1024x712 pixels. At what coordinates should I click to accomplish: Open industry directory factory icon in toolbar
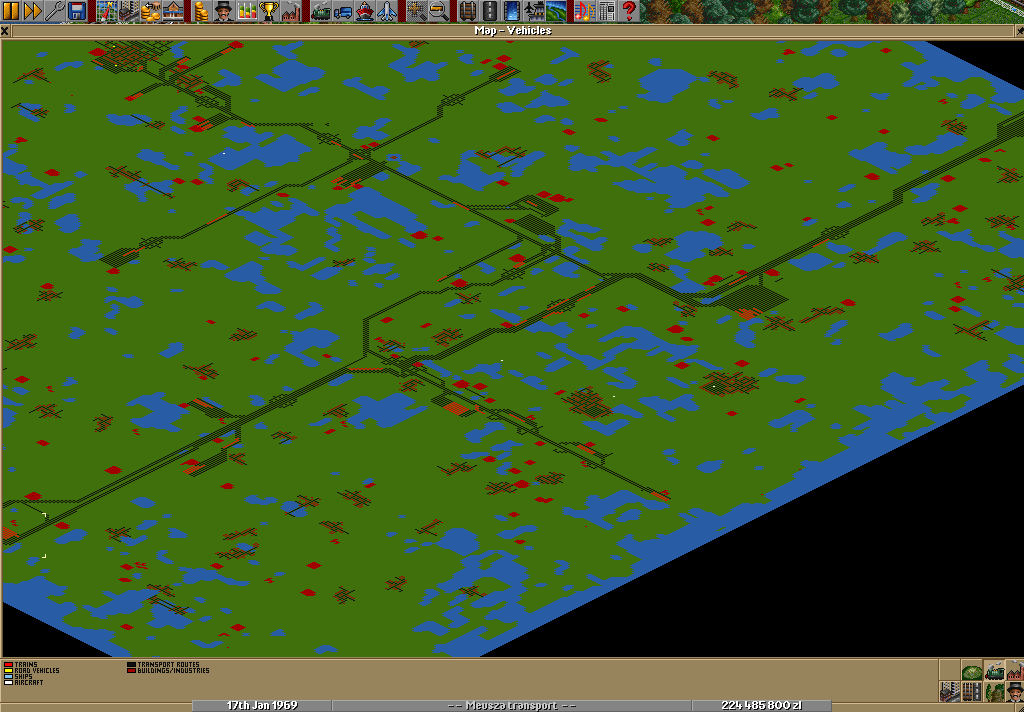coord(290,11)
